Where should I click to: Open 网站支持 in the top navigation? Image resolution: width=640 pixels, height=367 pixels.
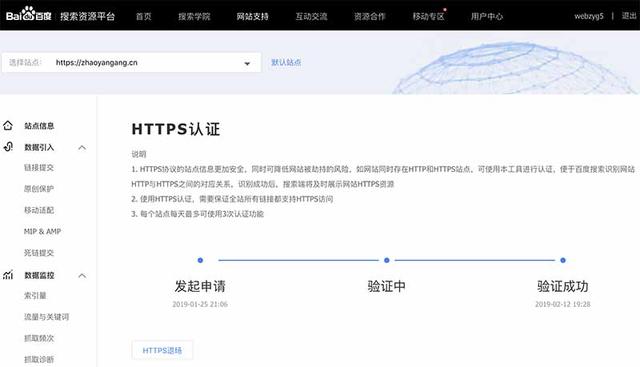[253, 16]
